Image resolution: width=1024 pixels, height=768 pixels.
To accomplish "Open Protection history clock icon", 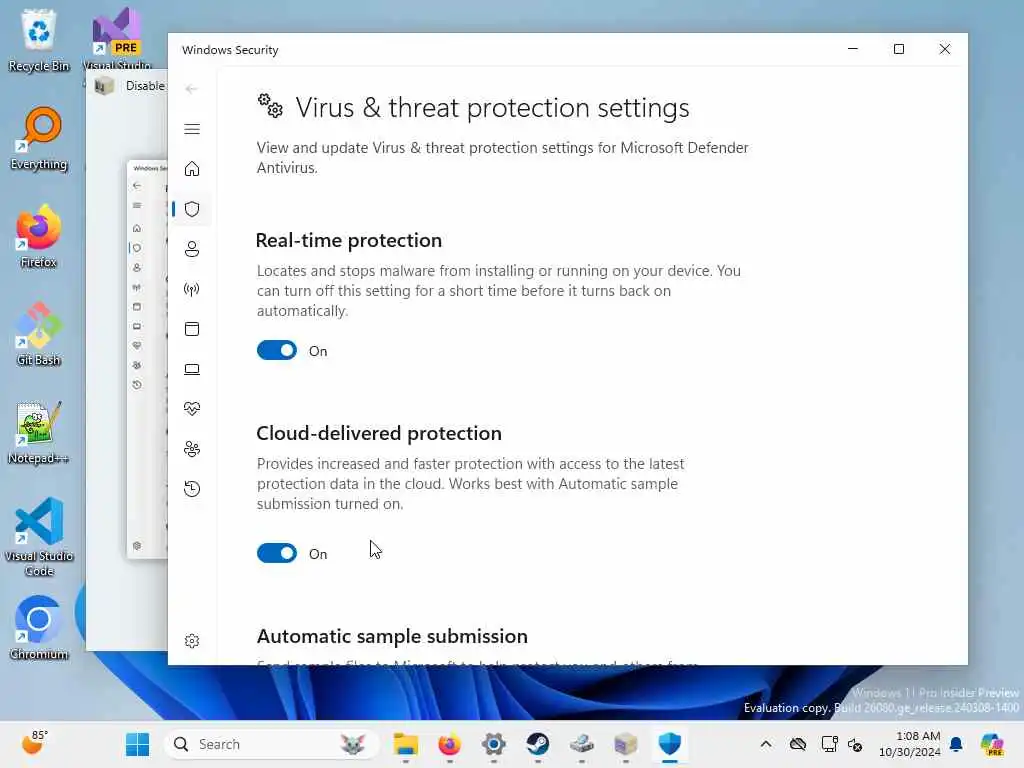I will 192,489.
